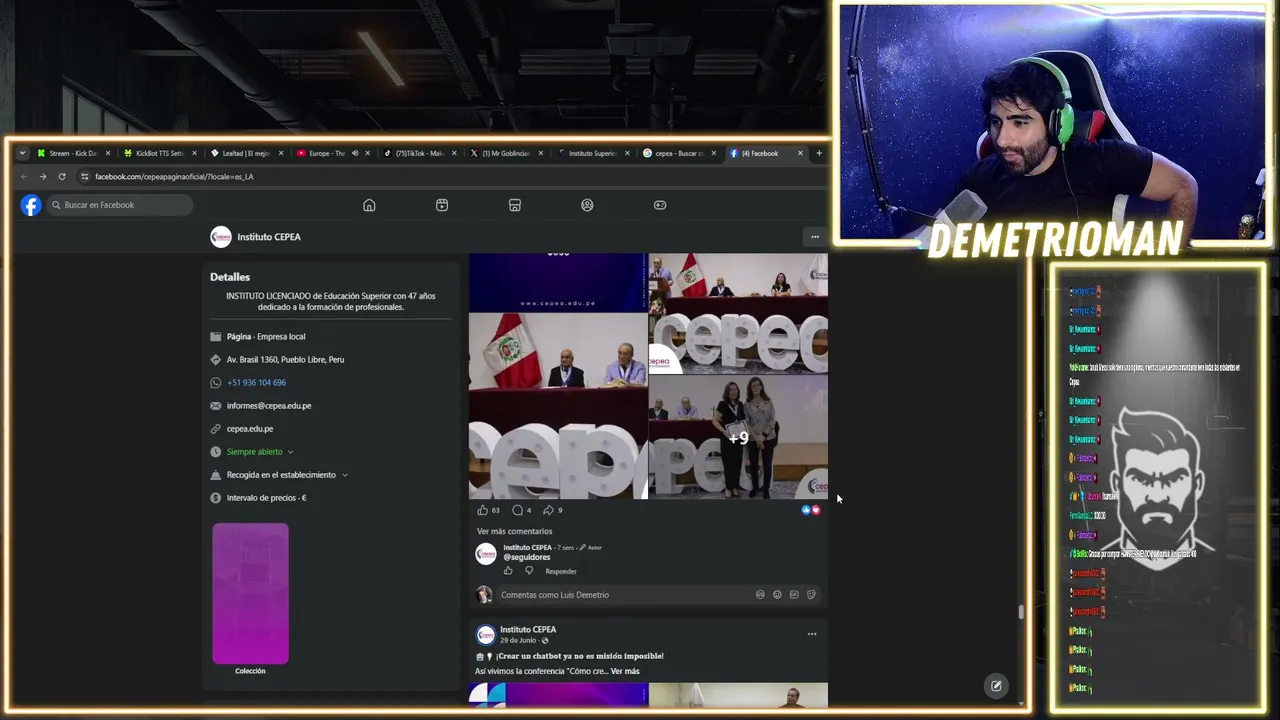Viewport: 1280px width, 720px height.
Task: Open the profile/groups icon in navigation
Action: pos(587,205)
